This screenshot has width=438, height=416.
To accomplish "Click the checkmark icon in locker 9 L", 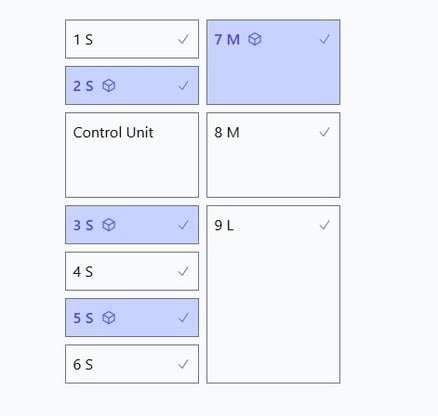I will tap(324, 225).
